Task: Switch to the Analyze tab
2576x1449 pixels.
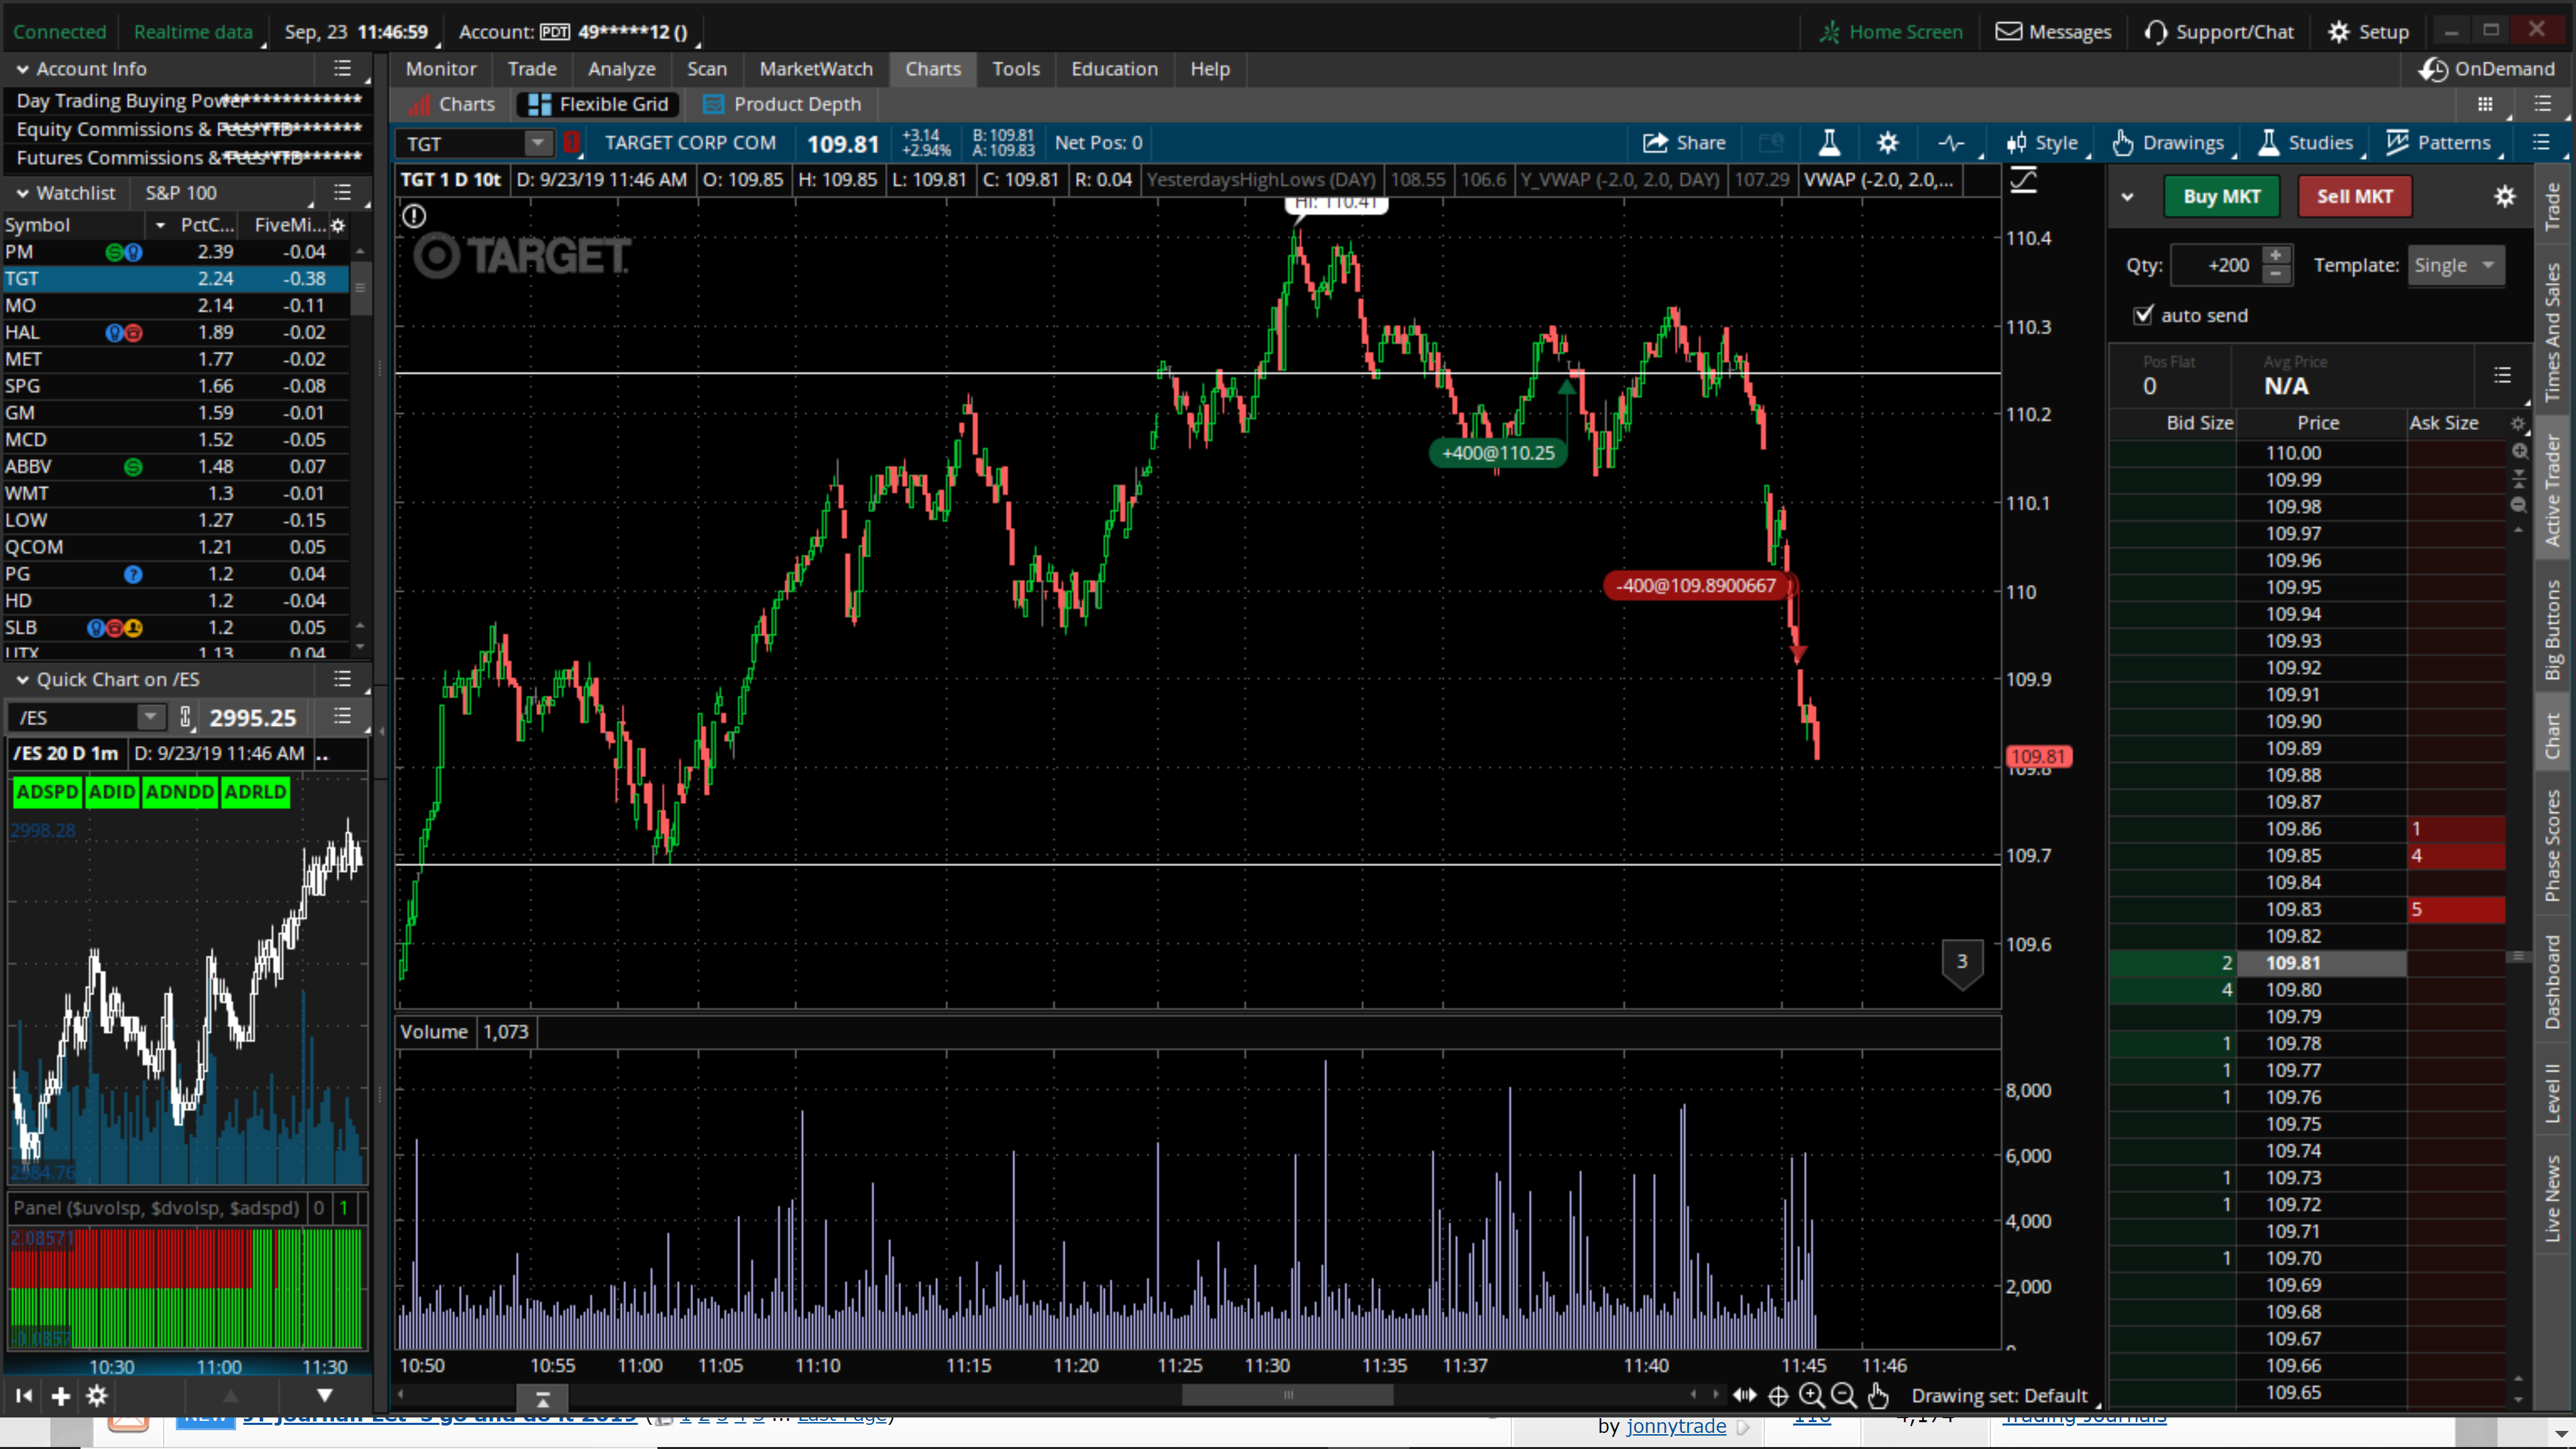Action: (x=622, y=69)
